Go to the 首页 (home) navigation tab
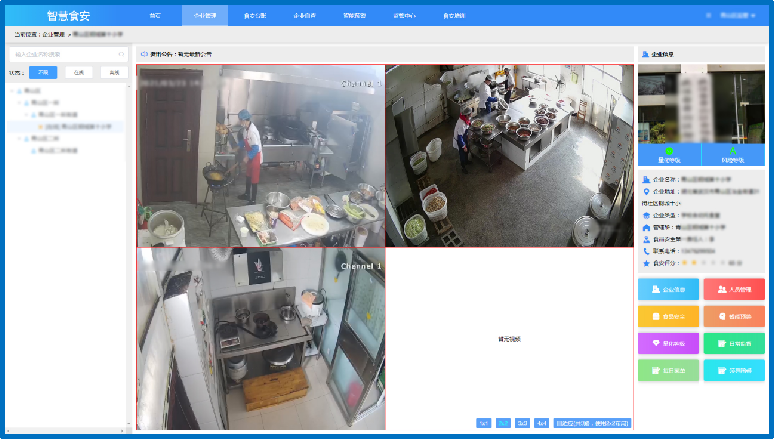The image size is (774, 439). click(x=155, y=16)
